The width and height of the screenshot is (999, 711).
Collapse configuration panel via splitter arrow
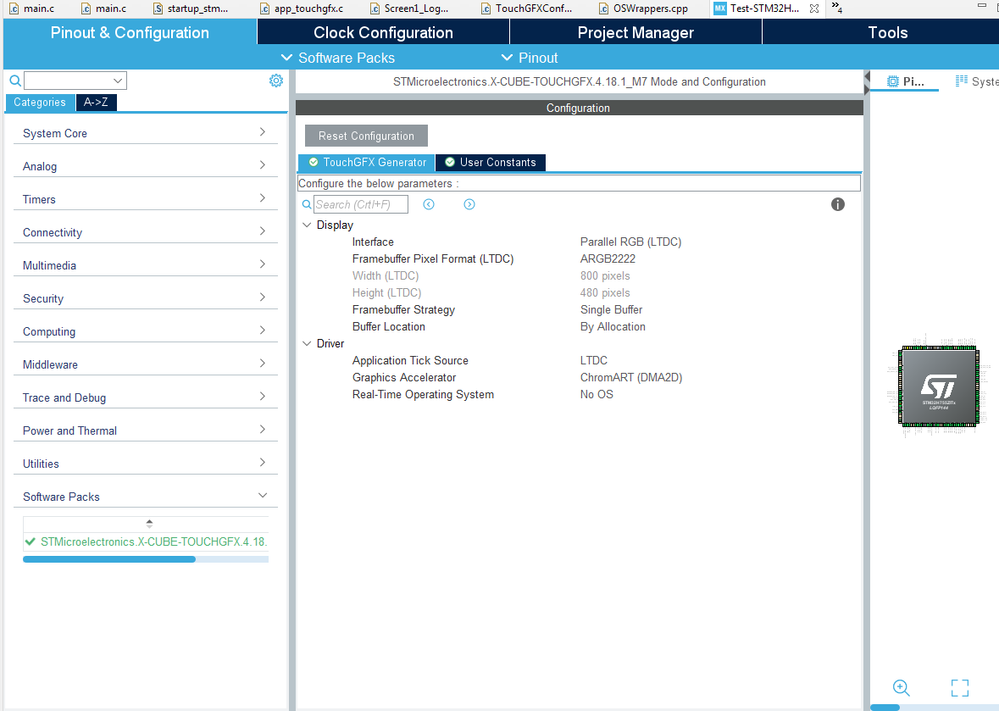pyautogui.click(x=866, y=76)
